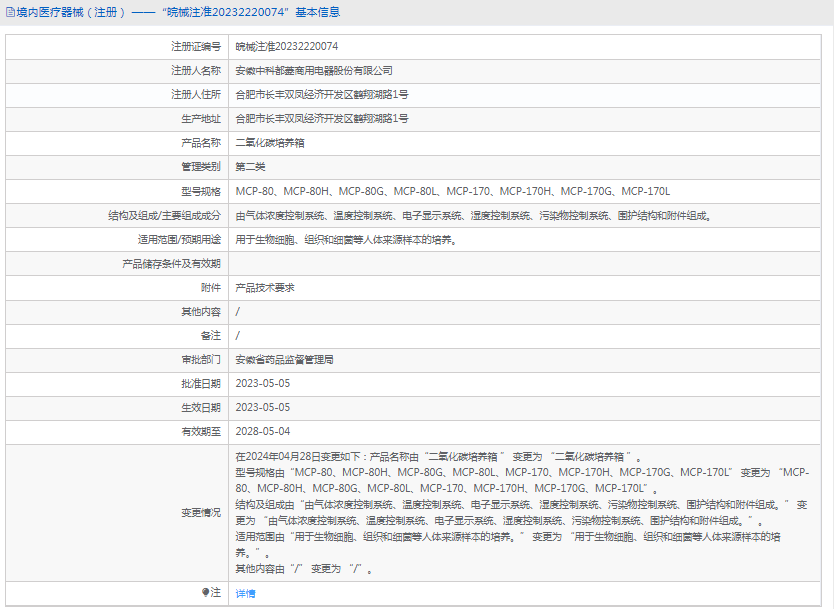The image size is (834, 609).
Task: Select the 产品储存条件及有效期 label
Action: [171, 264]
